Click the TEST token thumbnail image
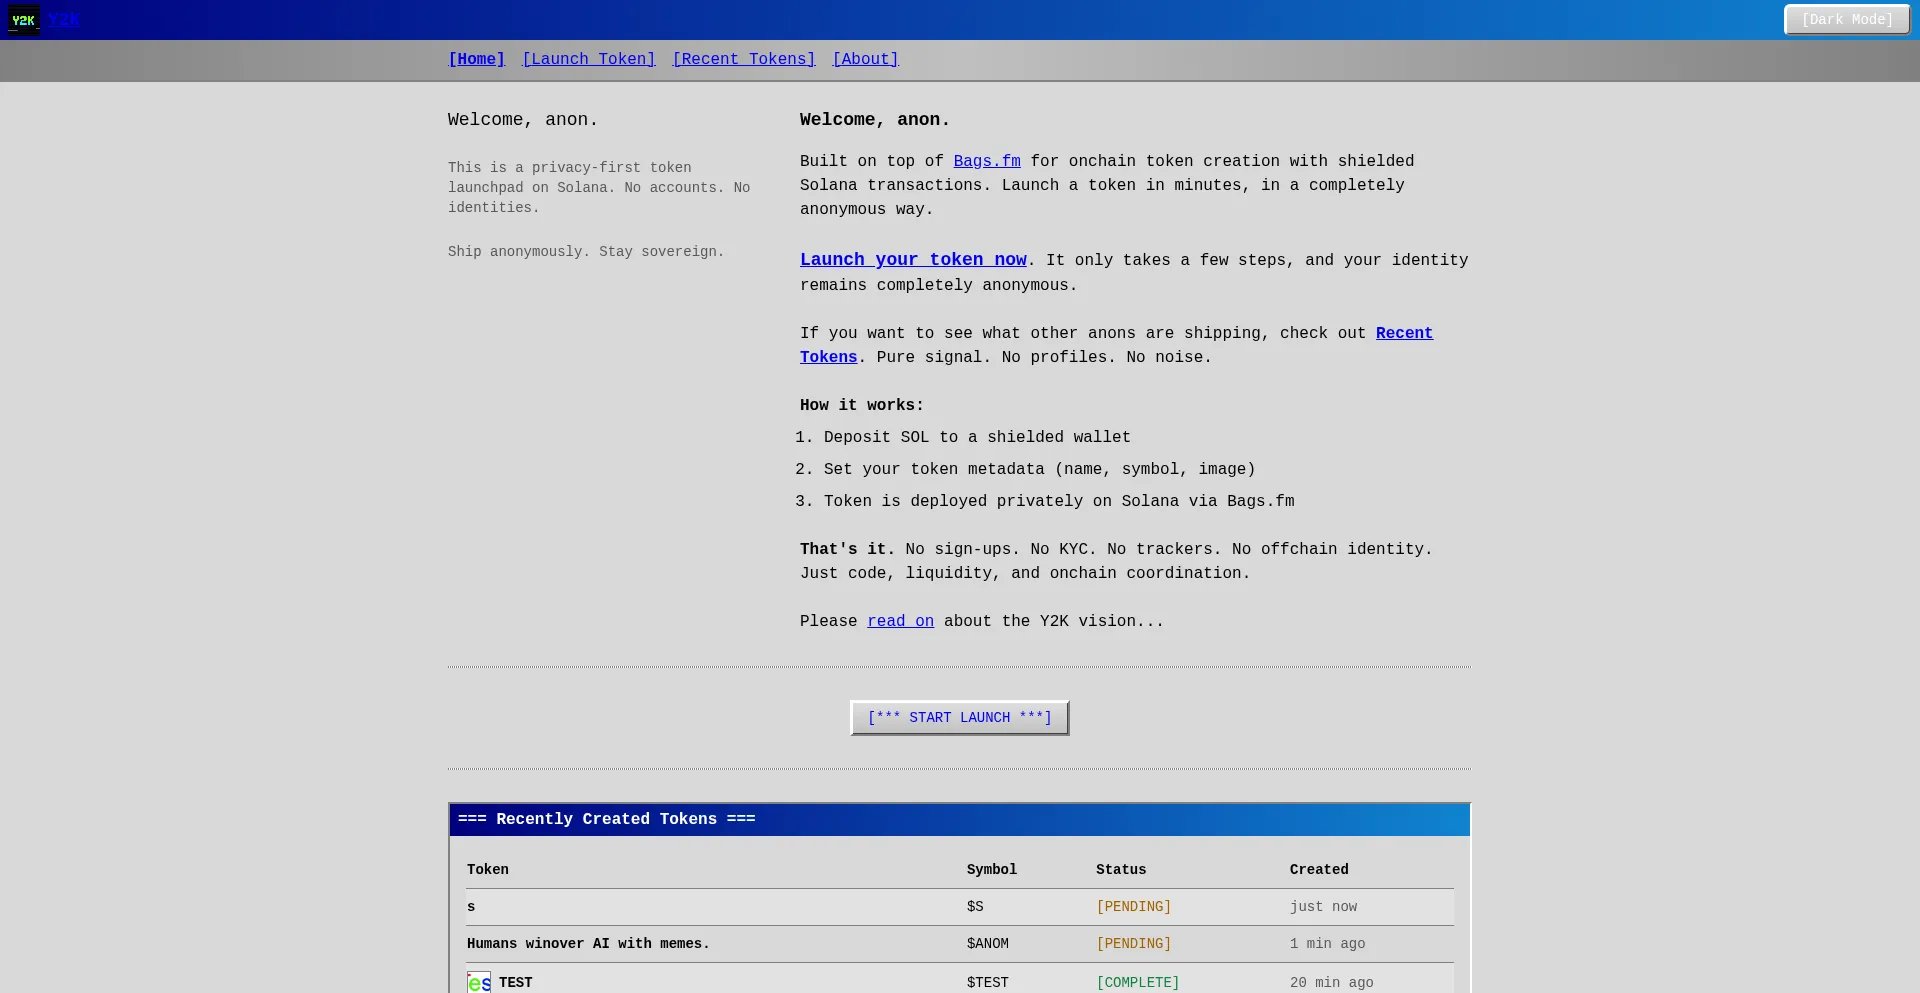Viewport: 1920px width, 993px height. [479, 982]
